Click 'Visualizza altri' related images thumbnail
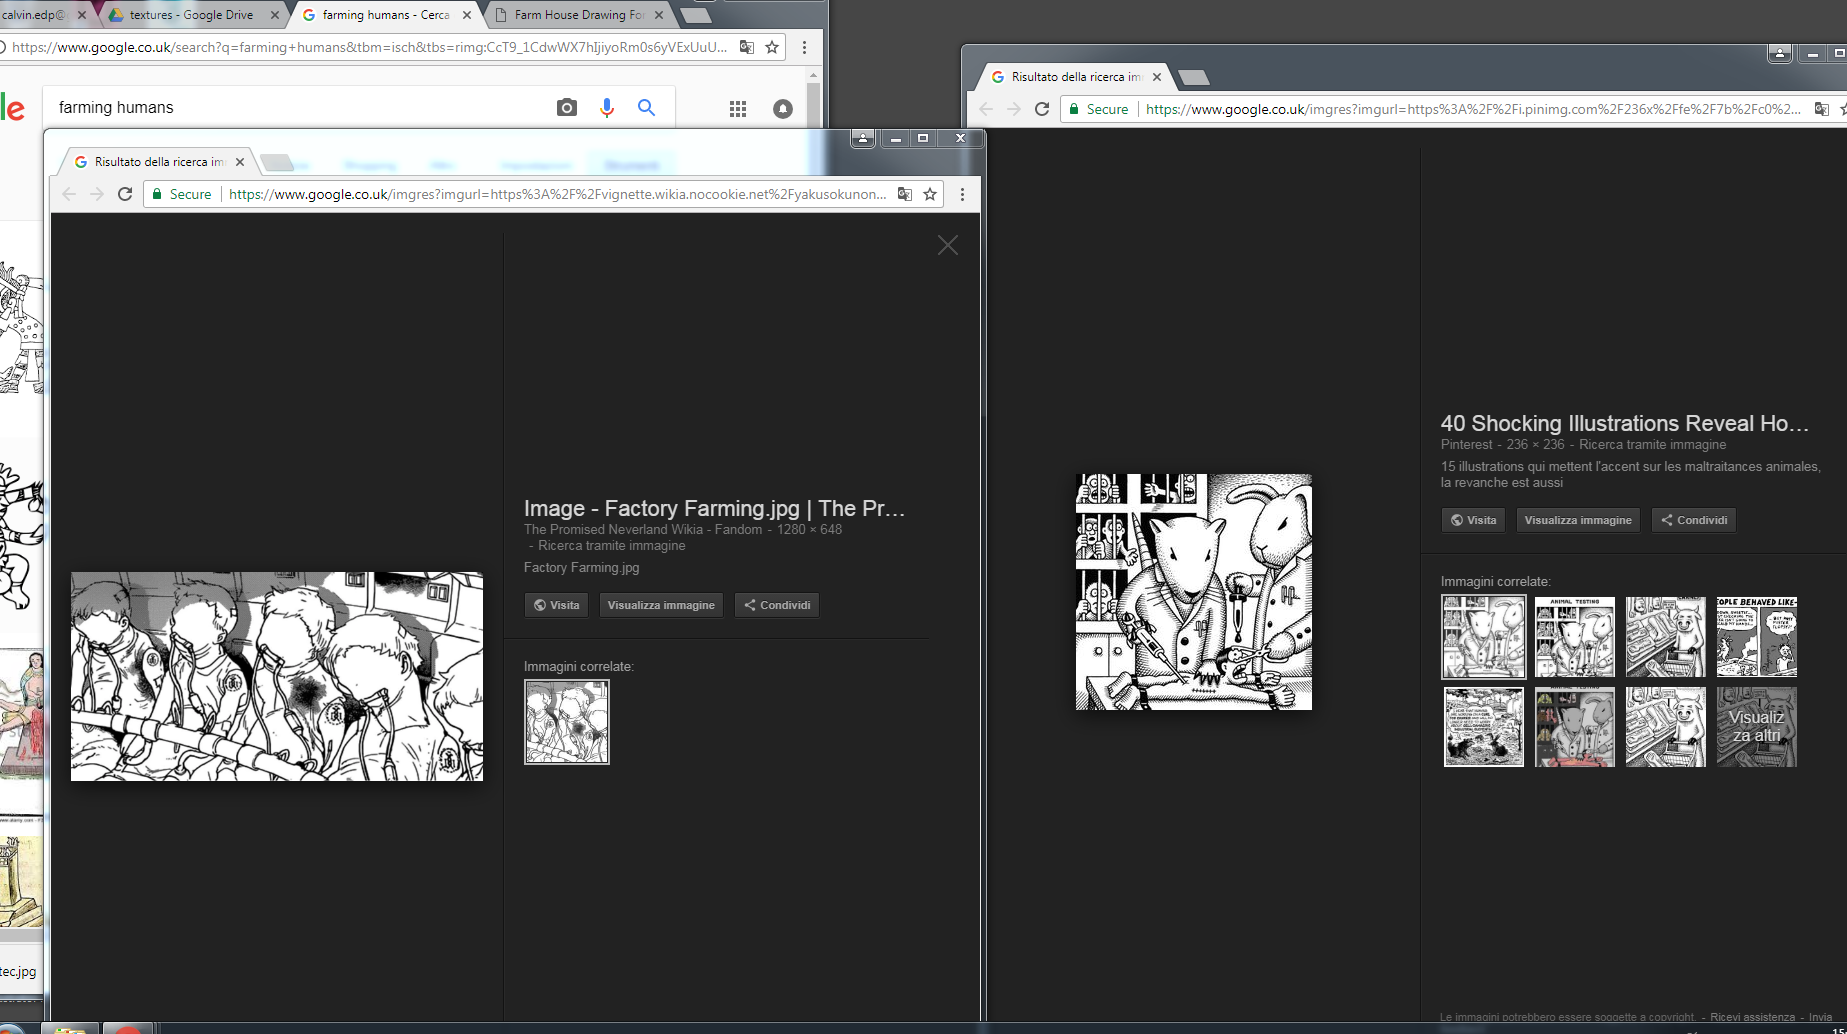This screenshot has height=1034, width=1847. click(x=1756, y=727)
